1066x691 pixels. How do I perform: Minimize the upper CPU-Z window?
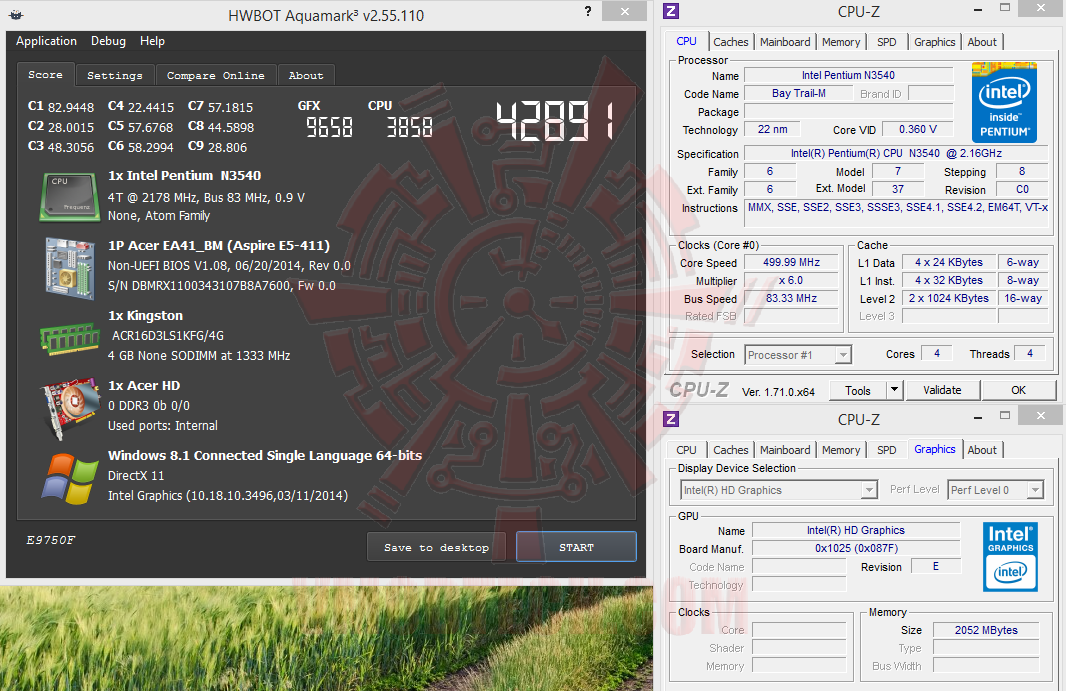(978, 10)
